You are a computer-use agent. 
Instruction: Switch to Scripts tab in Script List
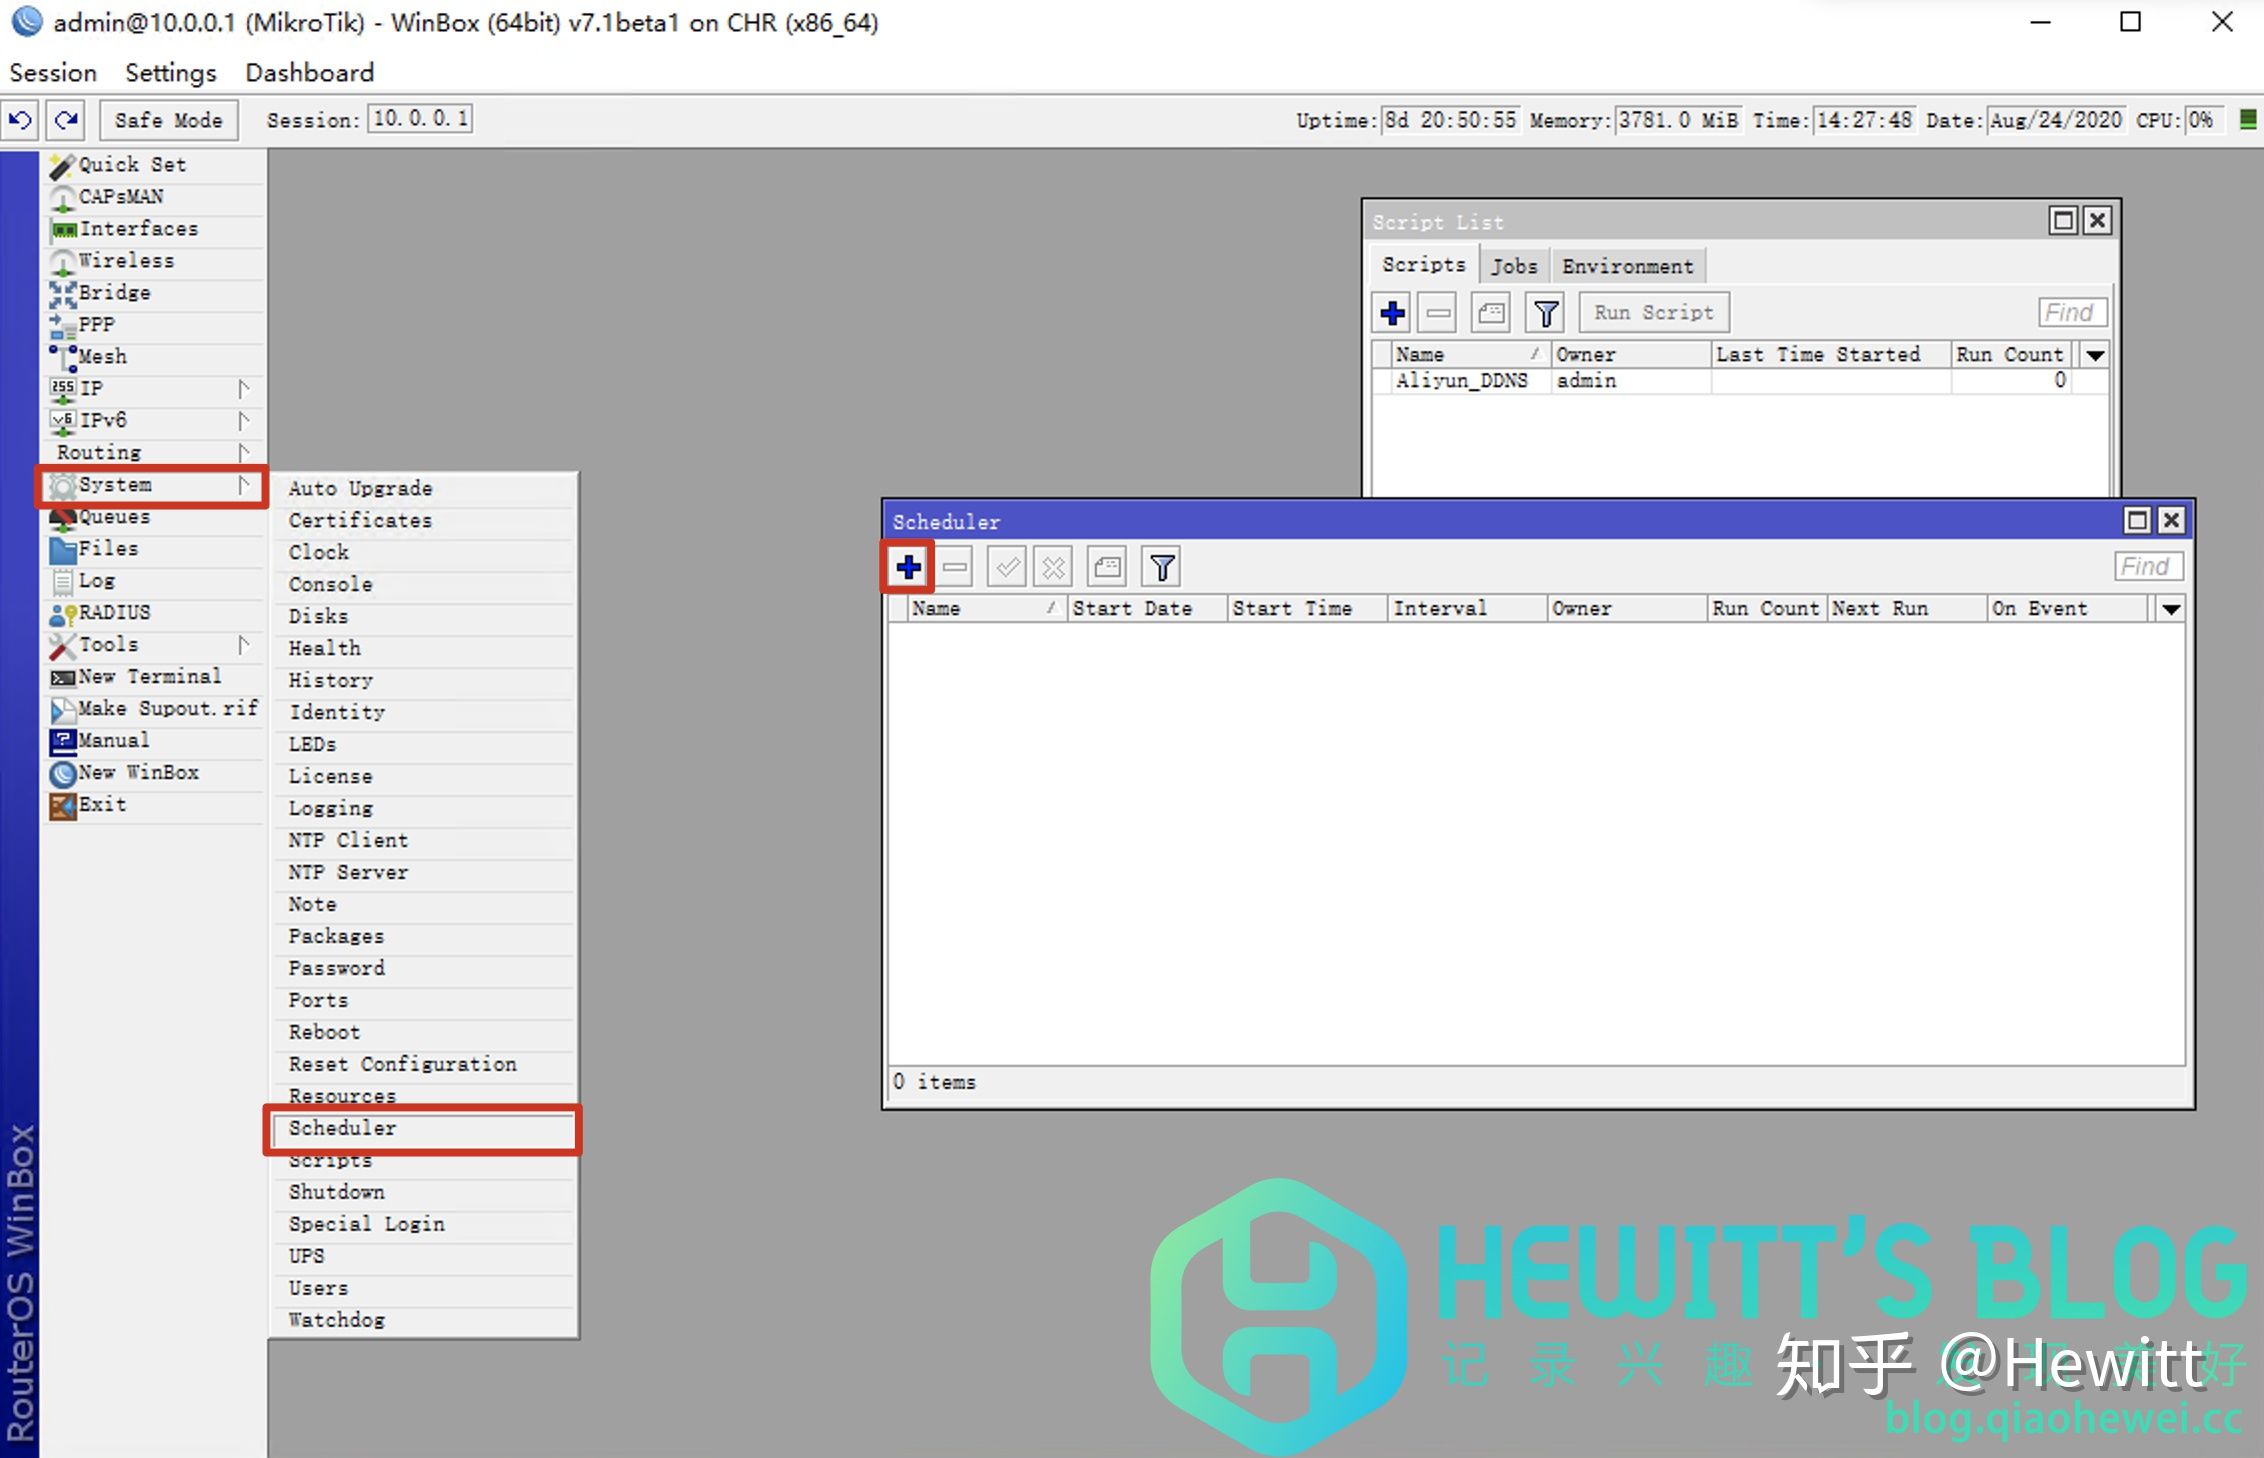pos(1423,265)
